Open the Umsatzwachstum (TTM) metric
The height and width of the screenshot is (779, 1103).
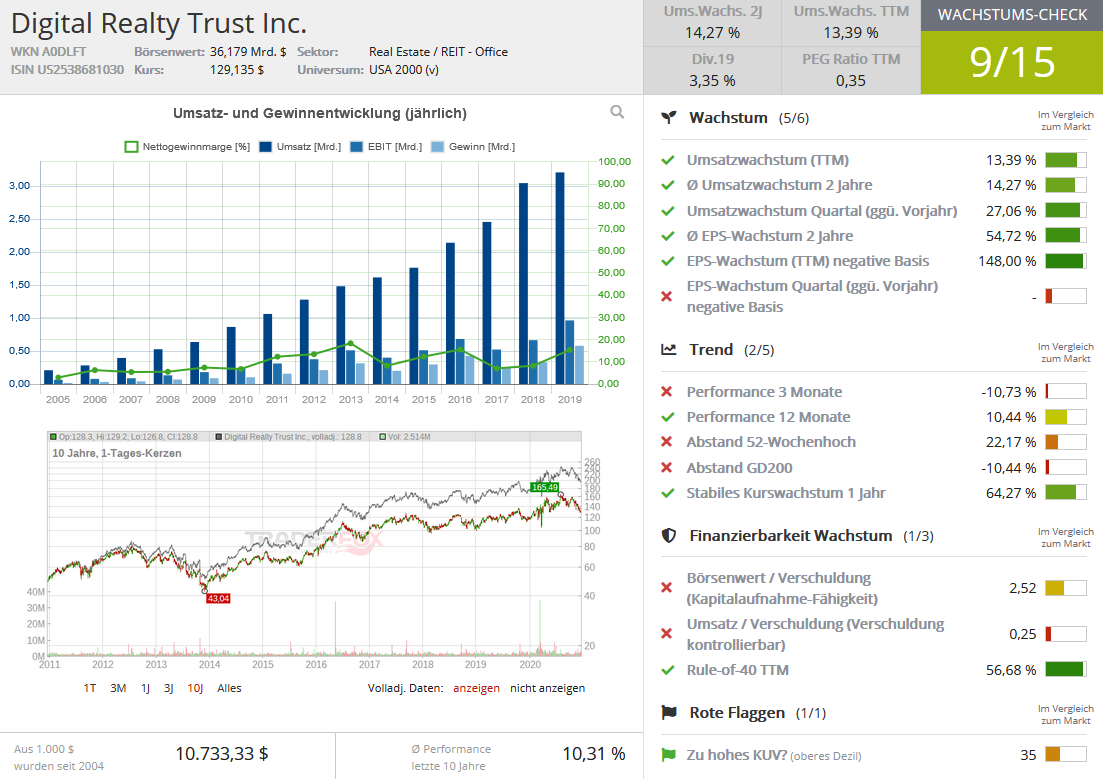point(767,160)
